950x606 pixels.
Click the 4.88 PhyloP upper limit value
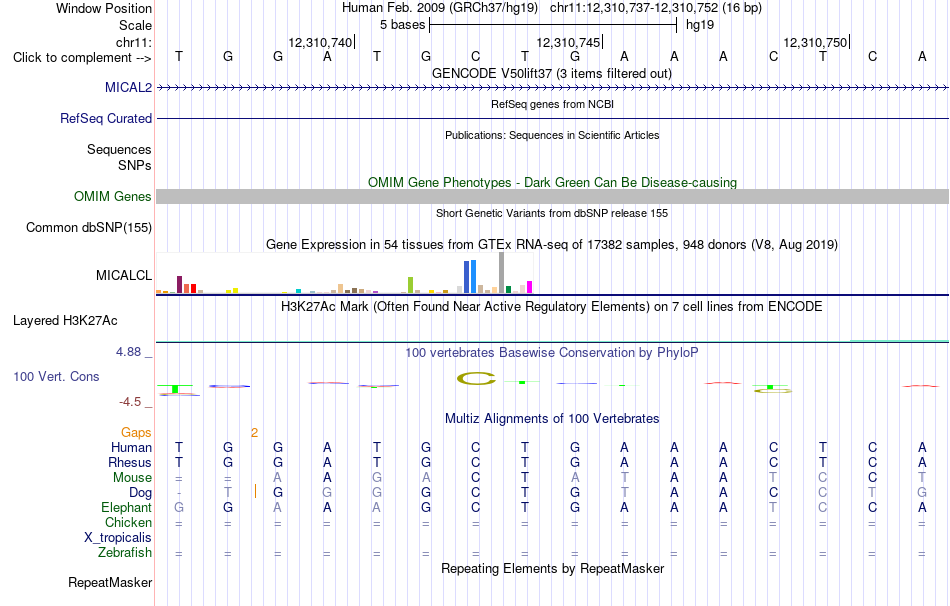pyautogui.click(x=128, y=352)
